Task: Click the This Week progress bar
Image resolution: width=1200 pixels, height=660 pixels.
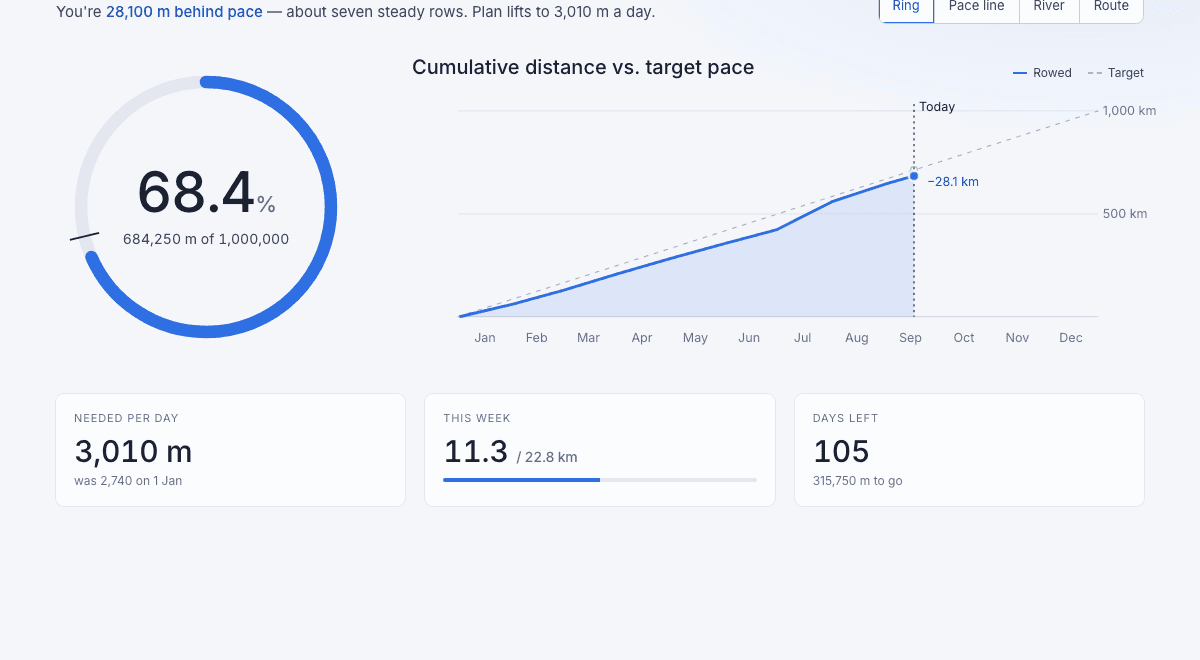Action: [x=600, y=480]
